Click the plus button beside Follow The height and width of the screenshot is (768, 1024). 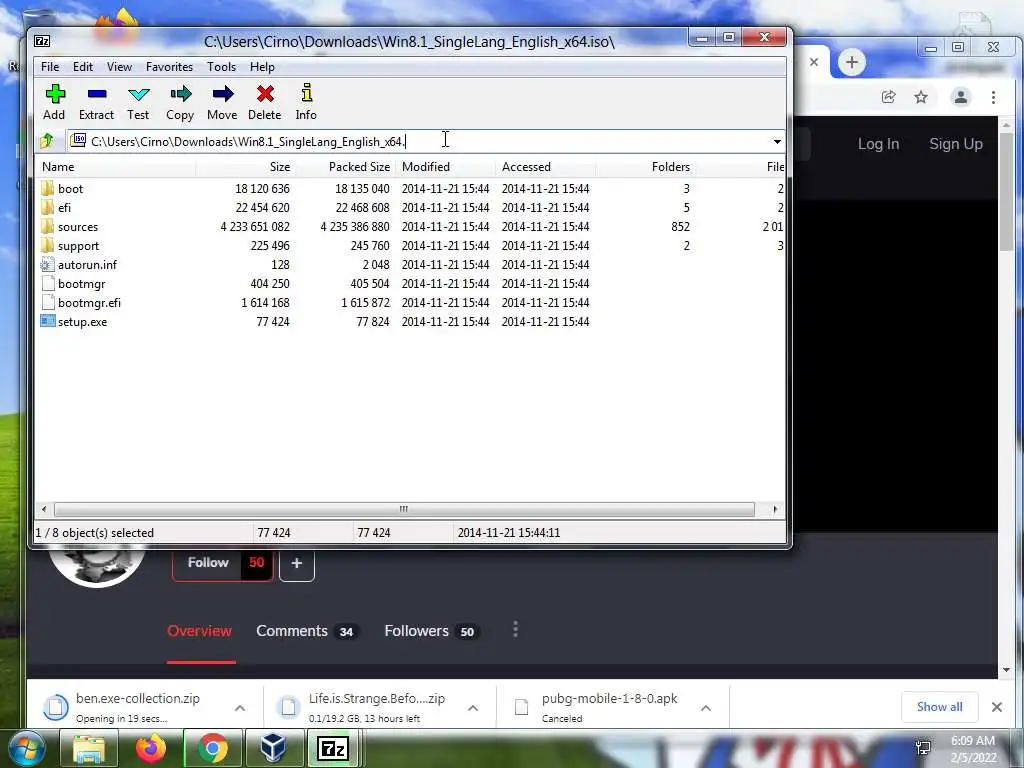click(297, 563)
